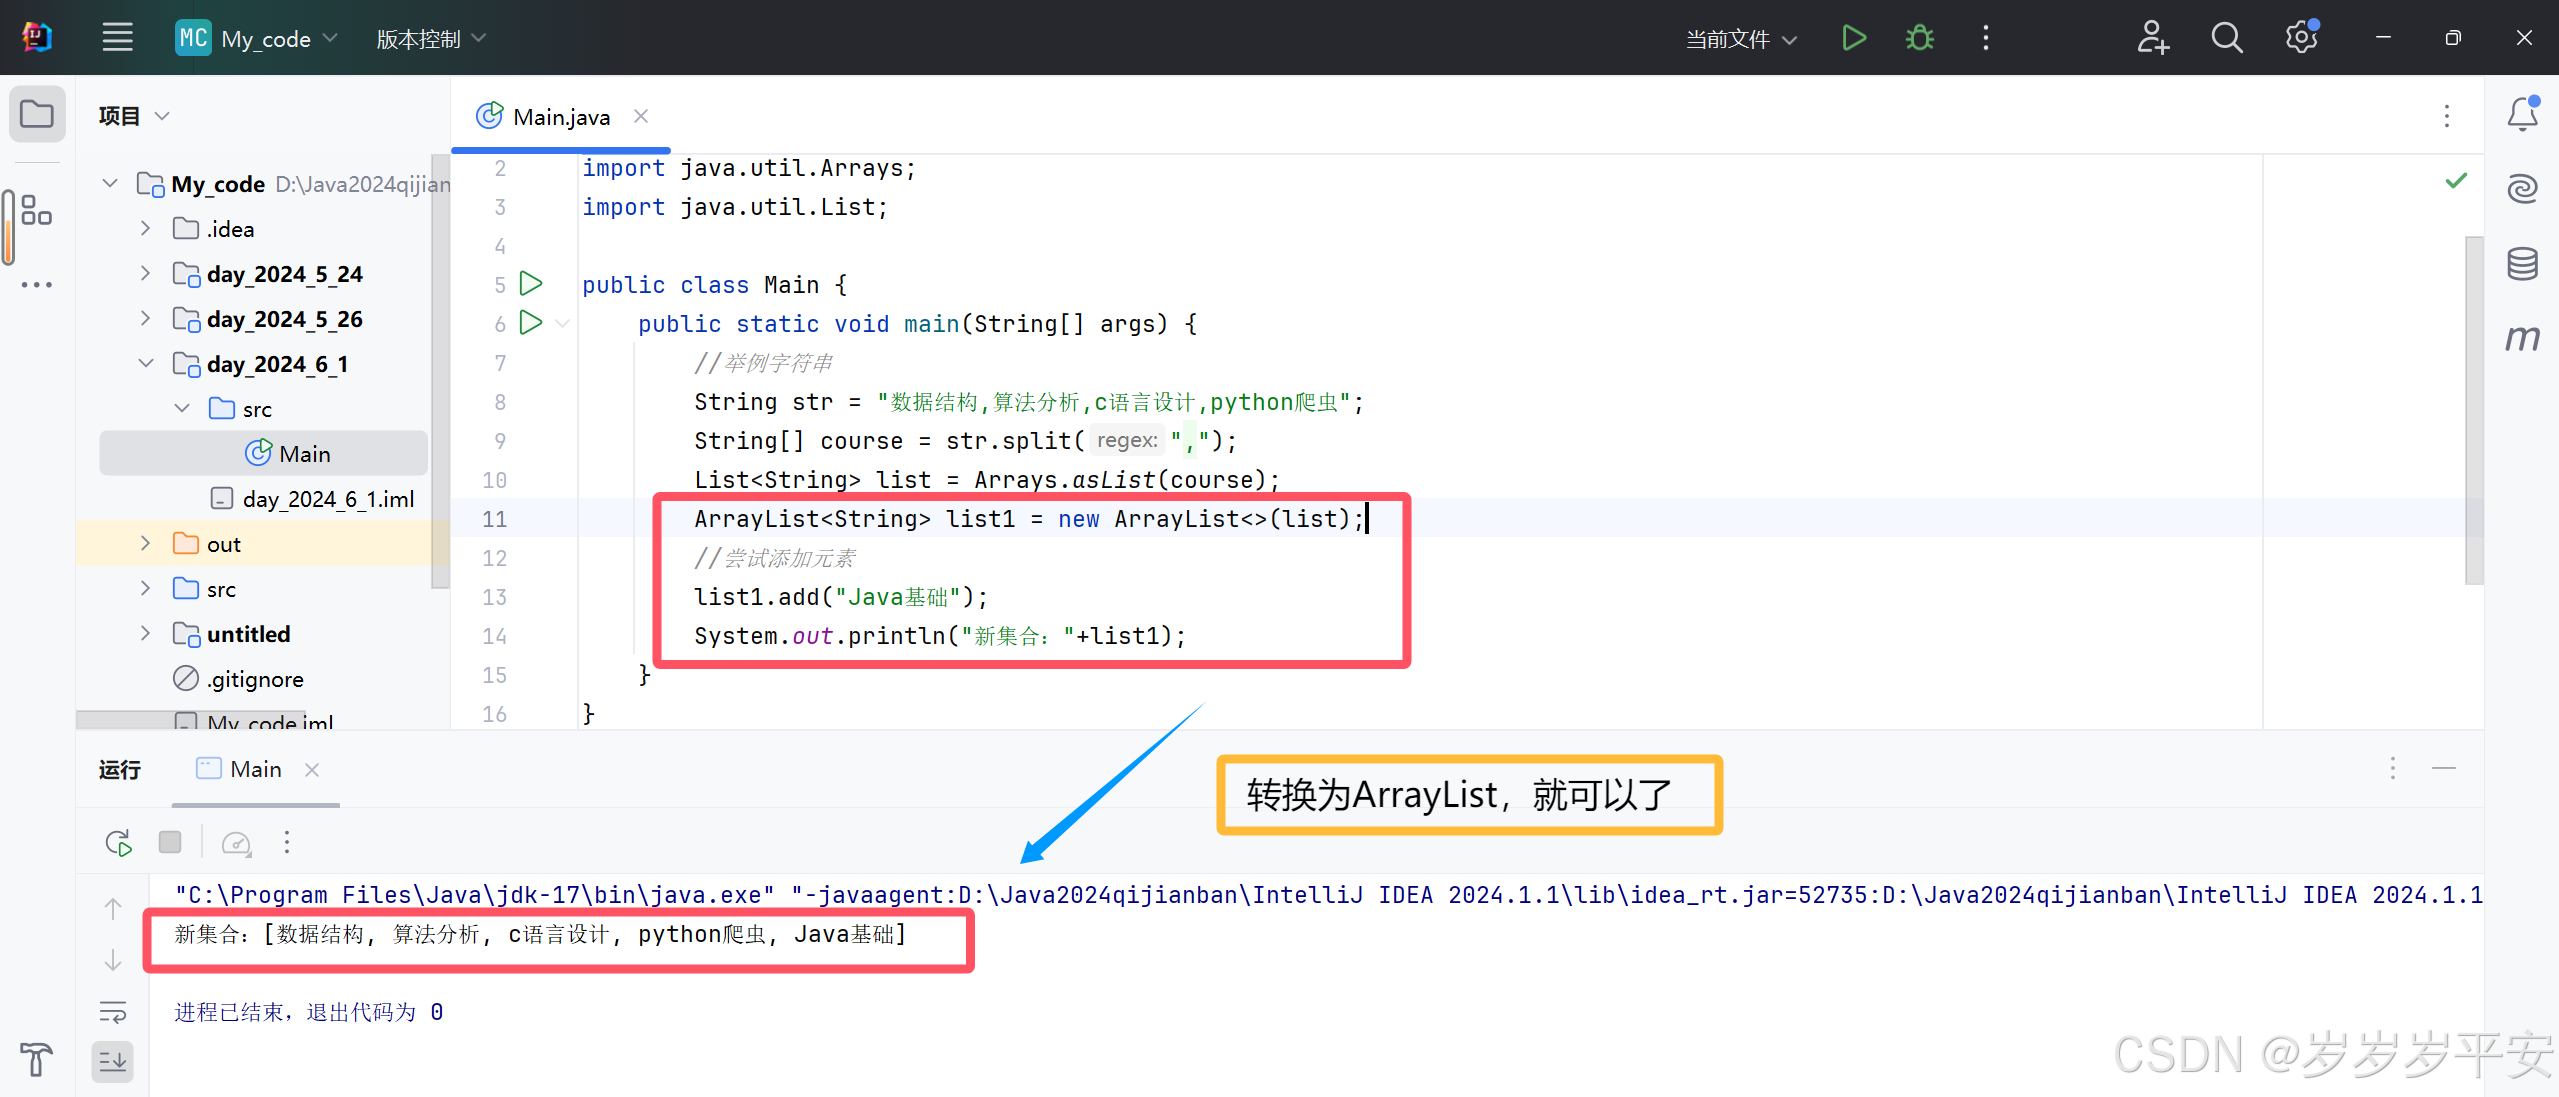Close the Main.java editor tab
Image resolution: width=2559 pixels, height=1097 pixels.
(641, 116)
